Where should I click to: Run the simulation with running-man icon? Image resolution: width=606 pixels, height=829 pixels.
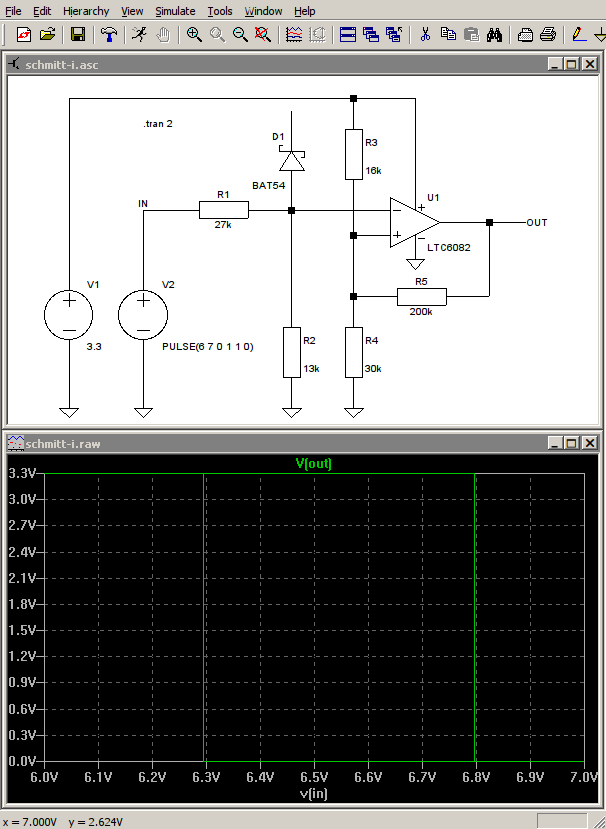click(140, 35)
